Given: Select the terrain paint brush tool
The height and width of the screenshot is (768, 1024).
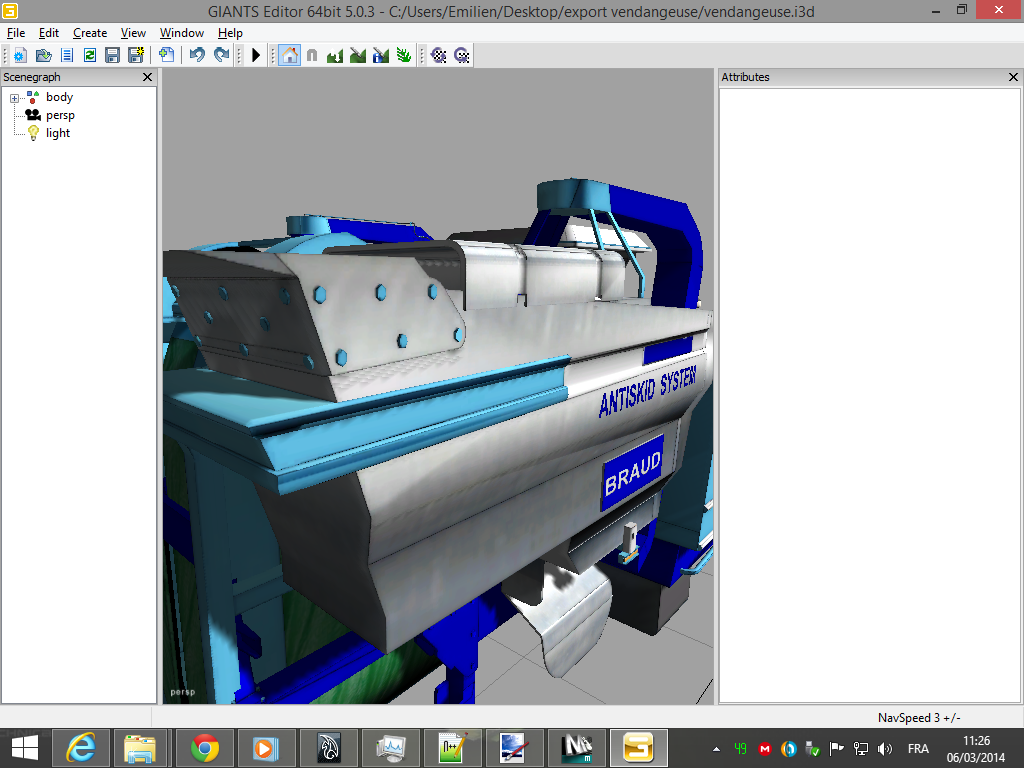Looking at the screenshot, I should click(x=358, y=56).
